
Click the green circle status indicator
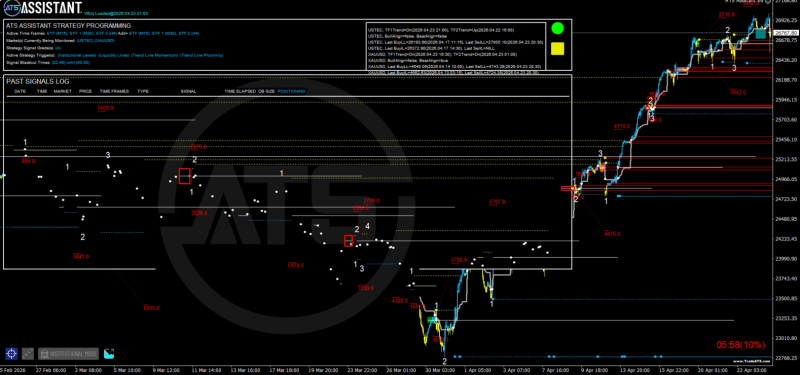point(558,28)
